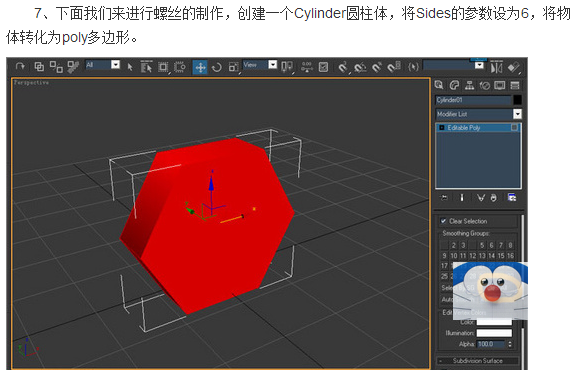Click the Align tool icon
The height and width of the screenshot is (370, 578).
[x=513, y=67]
